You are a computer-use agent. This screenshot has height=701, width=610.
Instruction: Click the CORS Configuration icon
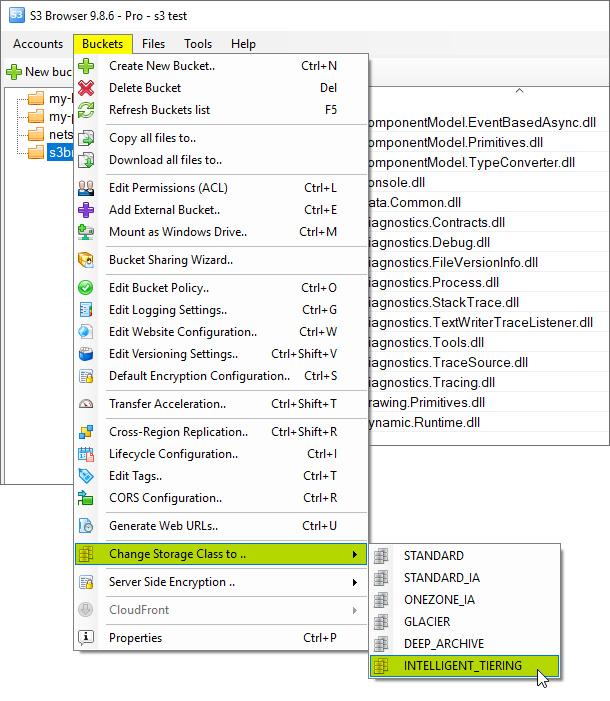tap(86, 498)
